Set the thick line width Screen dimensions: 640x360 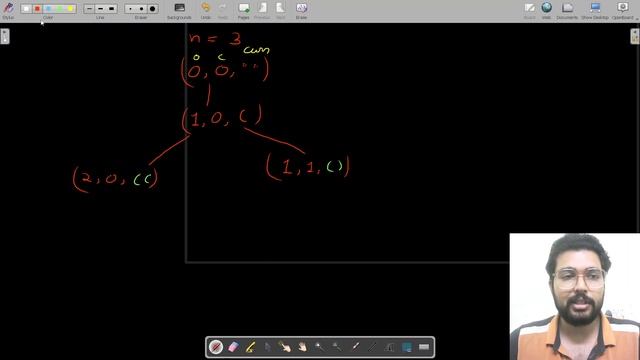click(x=111, y=9)
